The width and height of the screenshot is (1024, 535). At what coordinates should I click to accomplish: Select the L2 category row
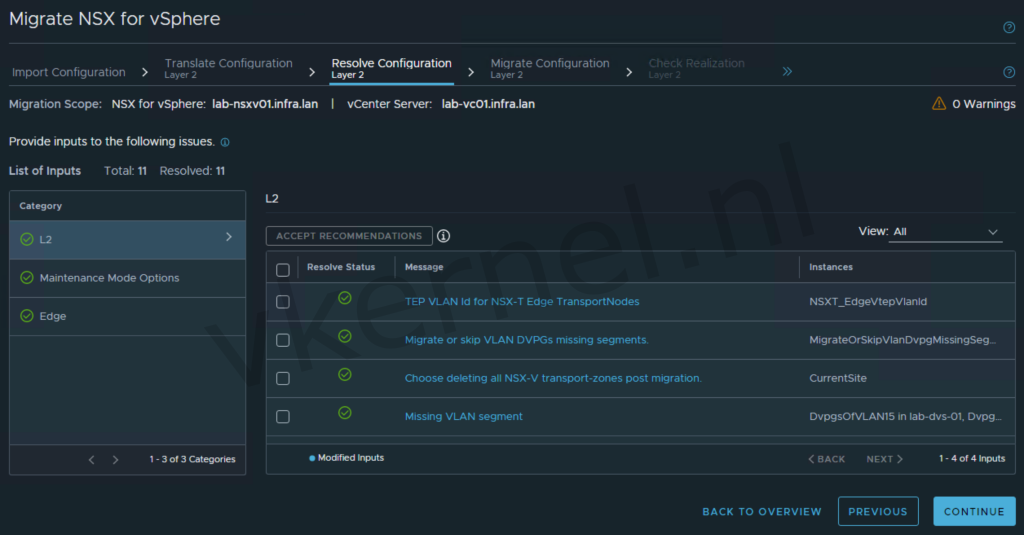(x=127, y=240)
